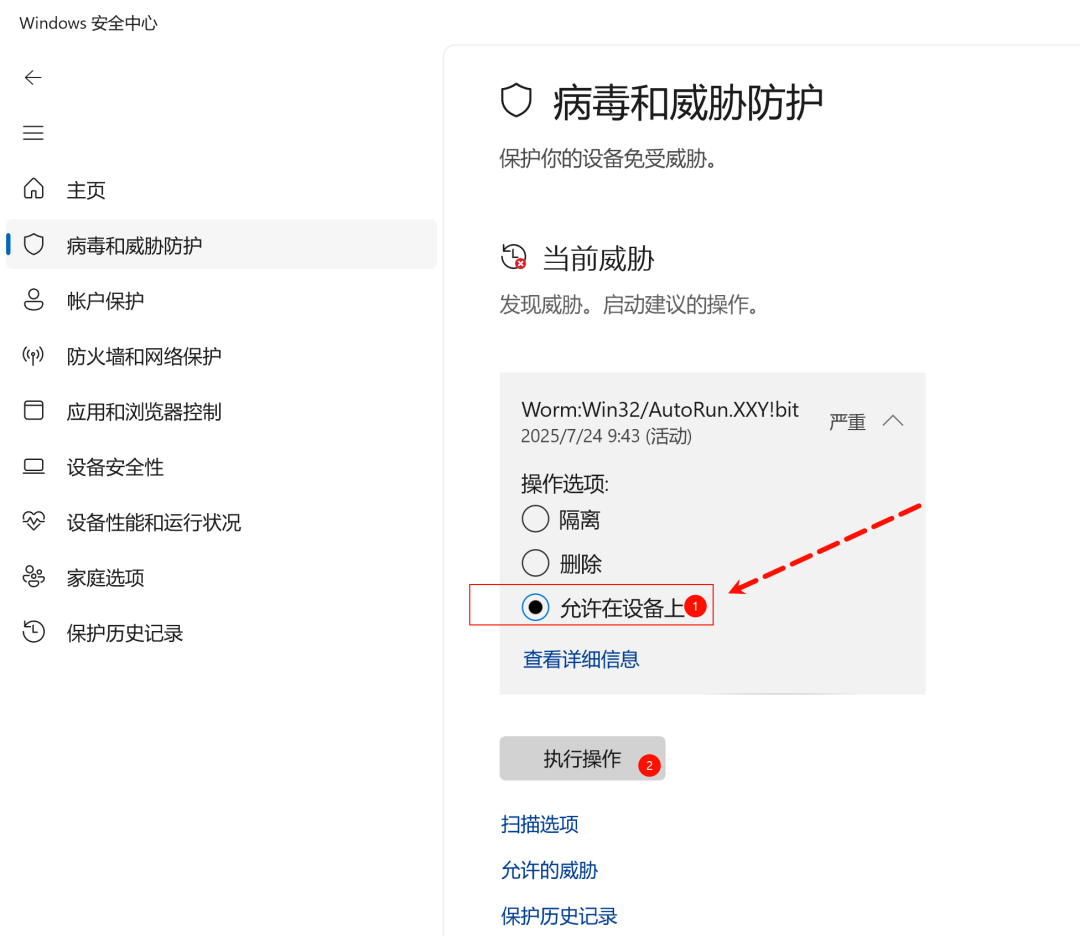The image size is (1080, 936).
Task: Click the antenna icon beside 防火墙和网络保护
Action: [33, 355]
